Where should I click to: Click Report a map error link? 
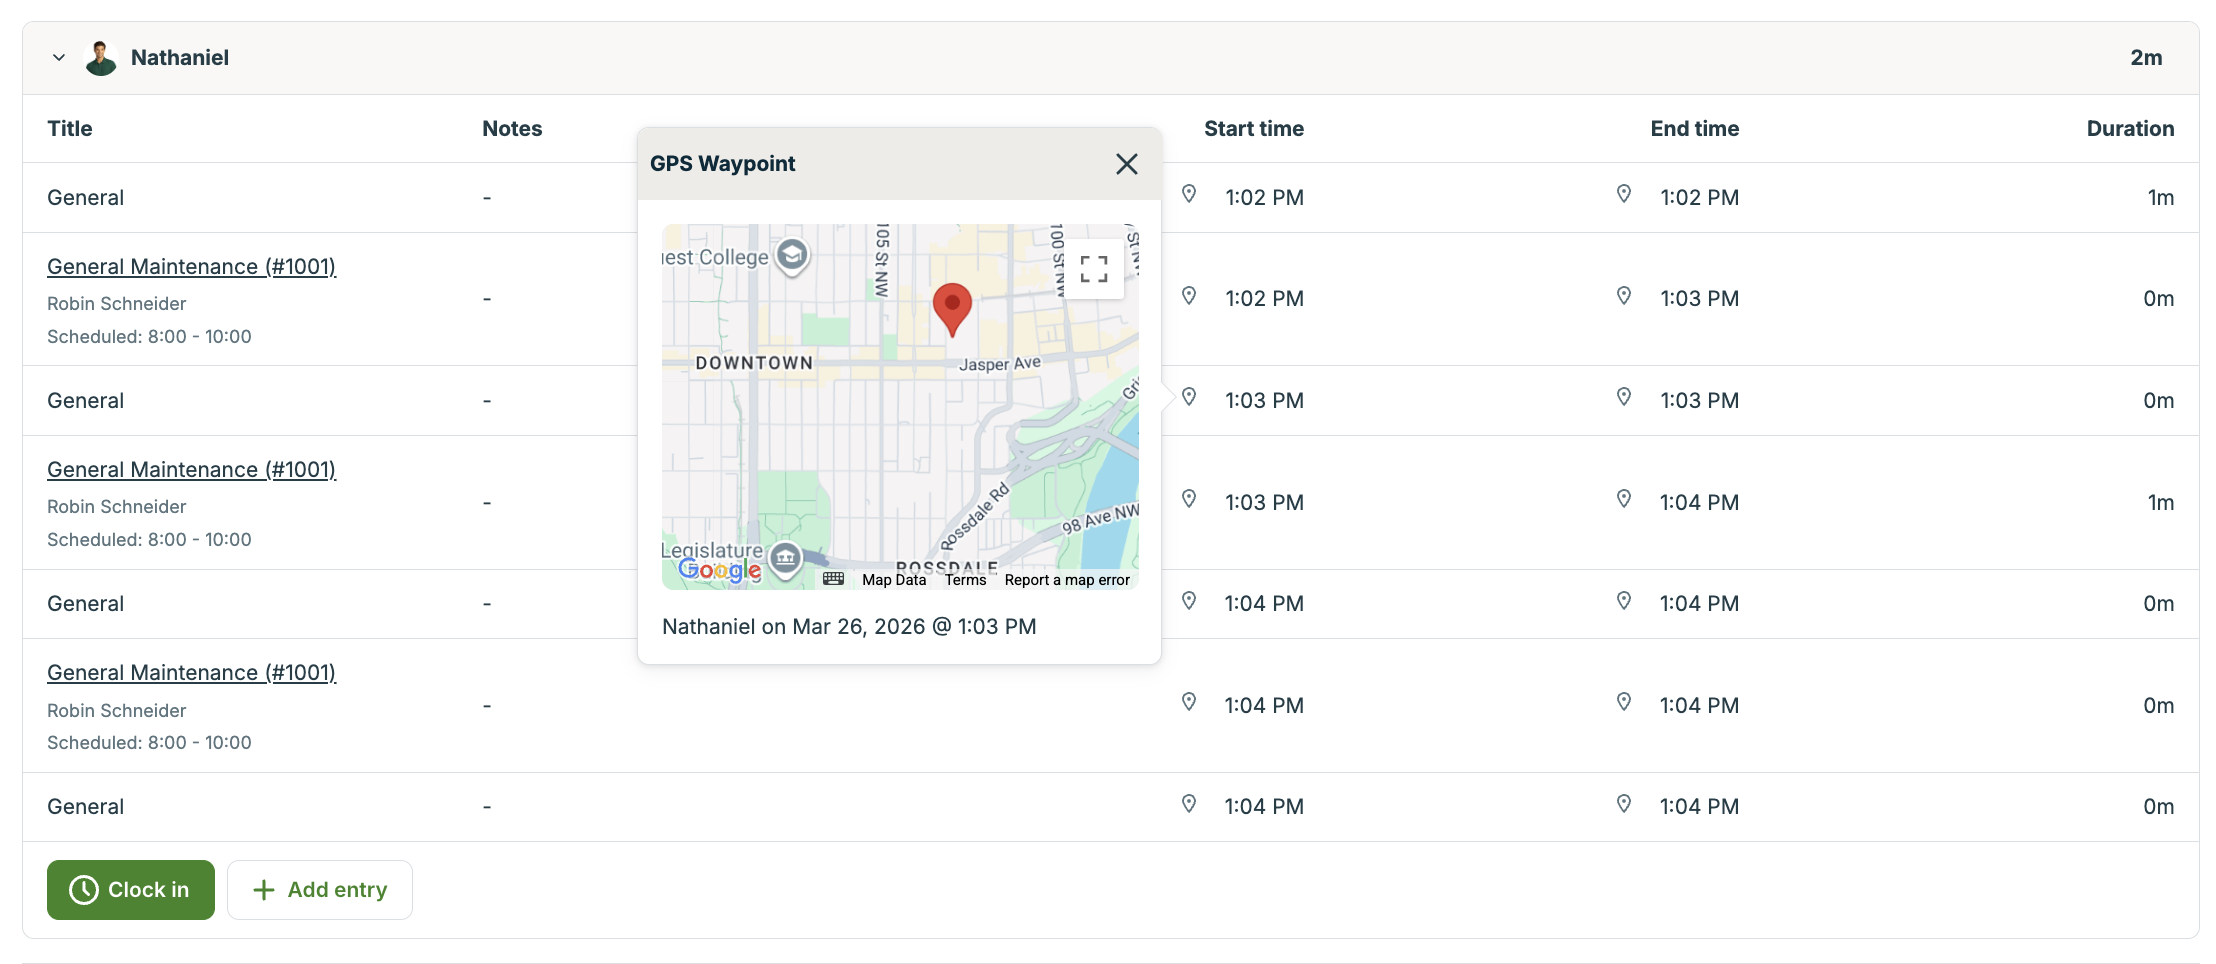tap(1066, 580)
